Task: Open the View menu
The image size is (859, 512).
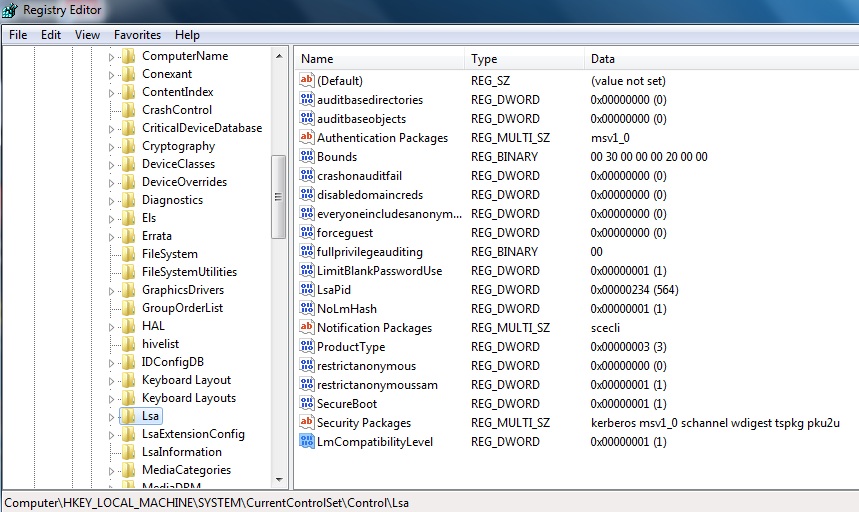Action: pyautogui.click(x=88, y=35)
